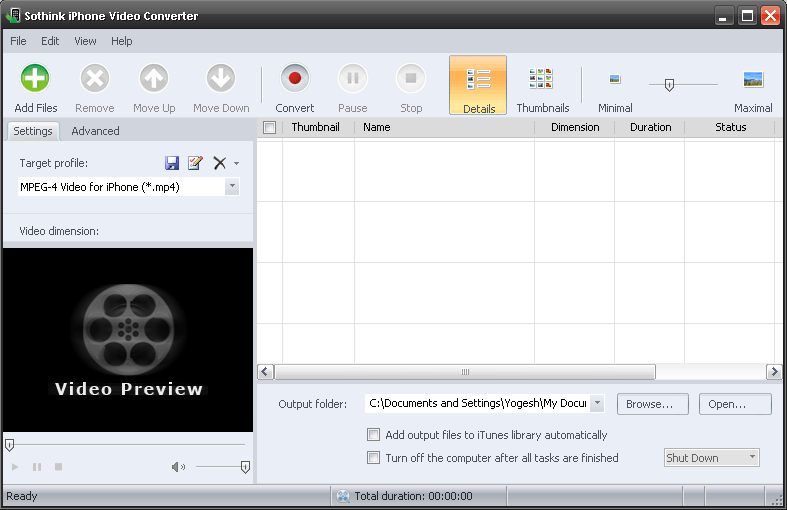Expand the Output folder path dropdown
This screenshot has width=787, height=510.
597,403
